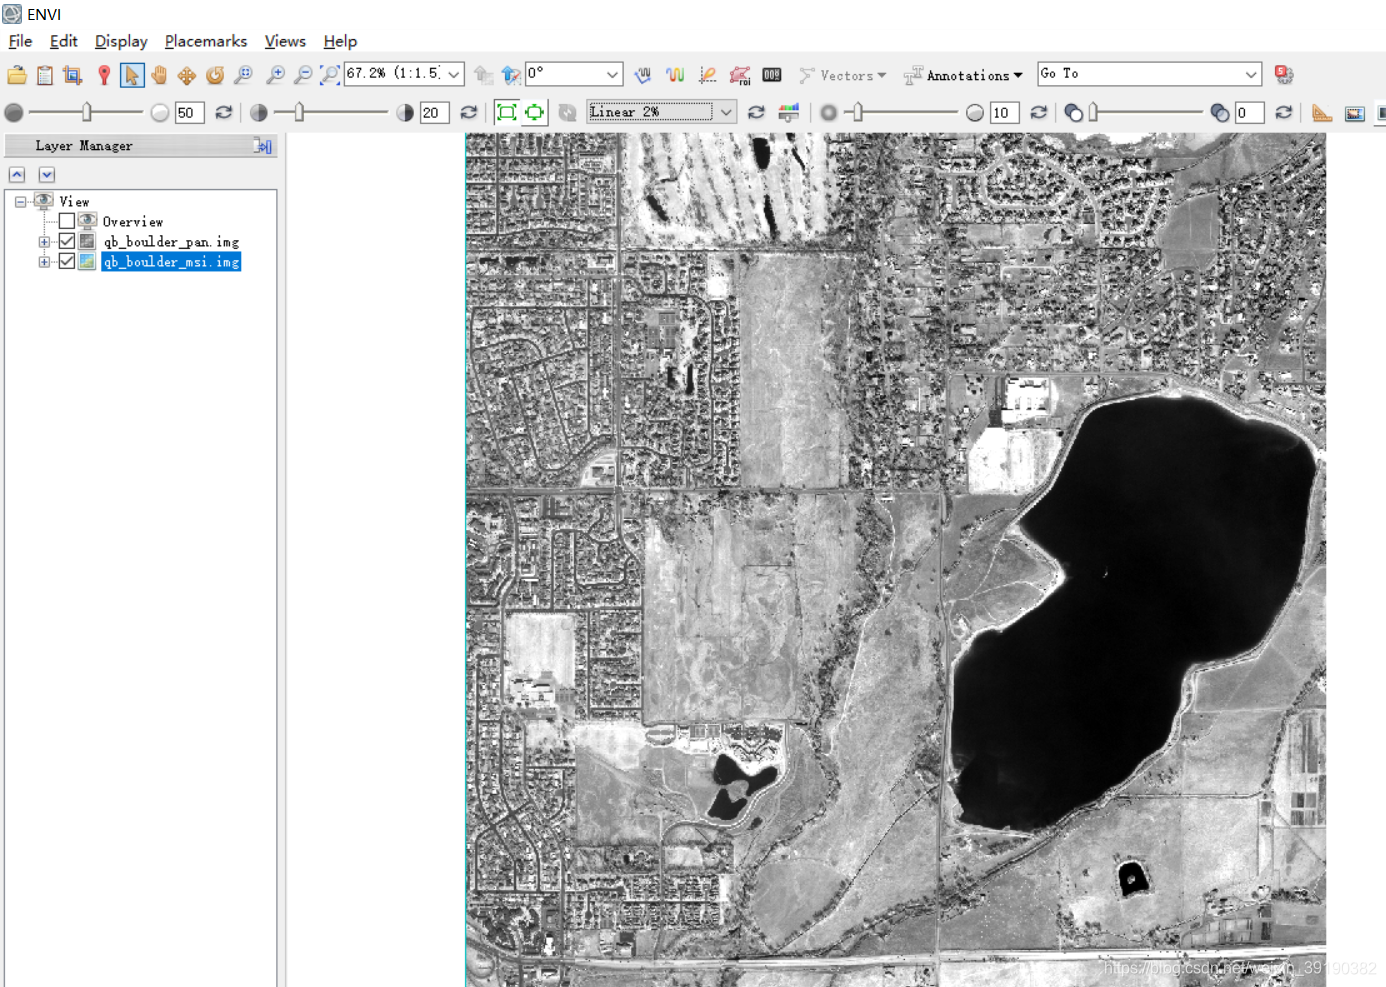Detach Layer Manager panel via corner icon
The image size is (1386, 987).
pos(263,146)
